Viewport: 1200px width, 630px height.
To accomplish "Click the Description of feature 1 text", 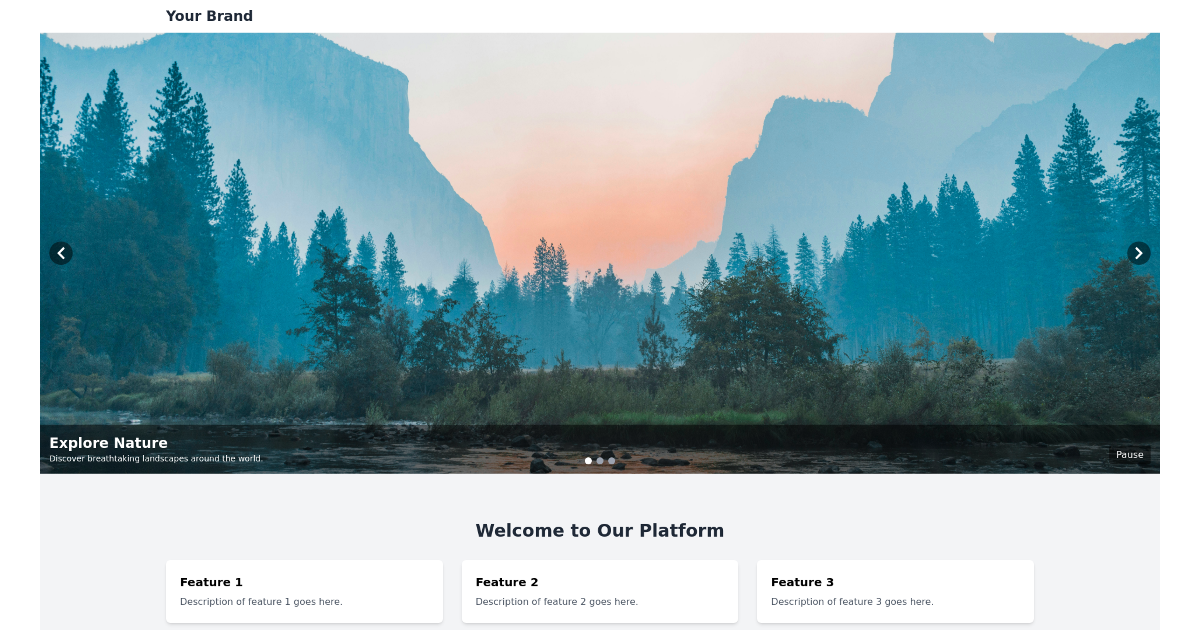I will (261, 602).
